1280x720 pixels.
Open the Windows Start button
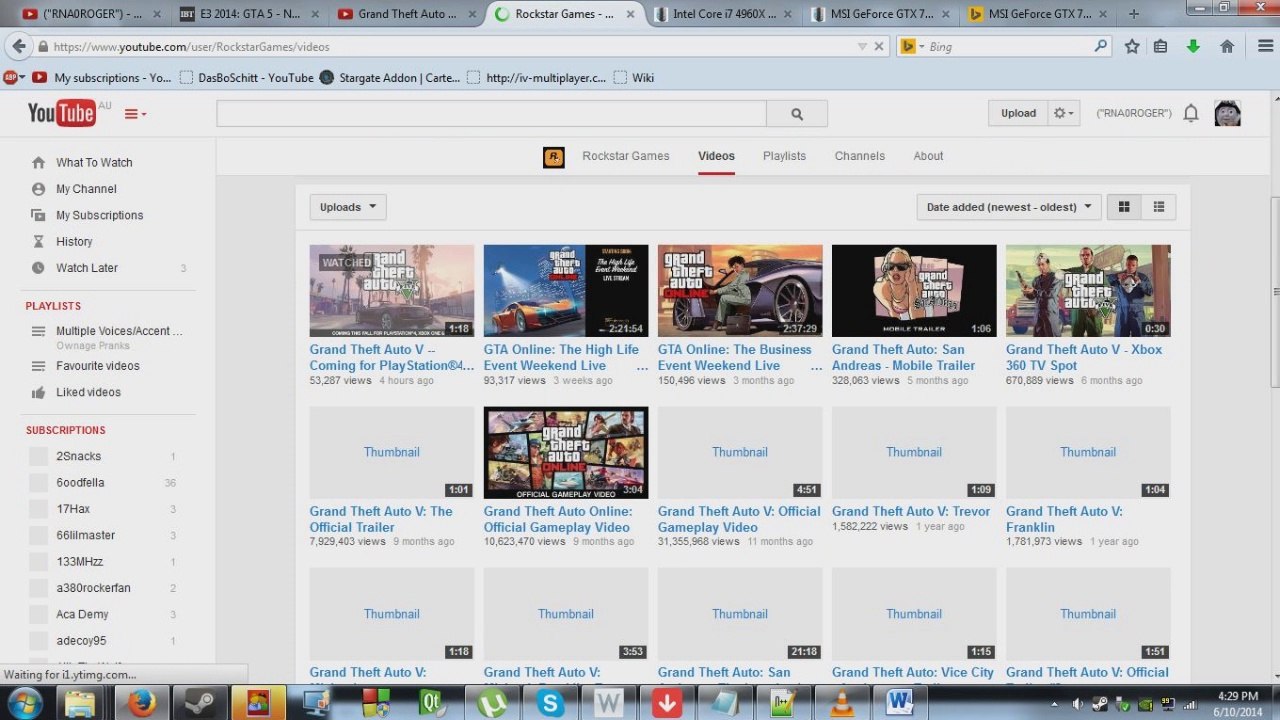tap(23, 703)
